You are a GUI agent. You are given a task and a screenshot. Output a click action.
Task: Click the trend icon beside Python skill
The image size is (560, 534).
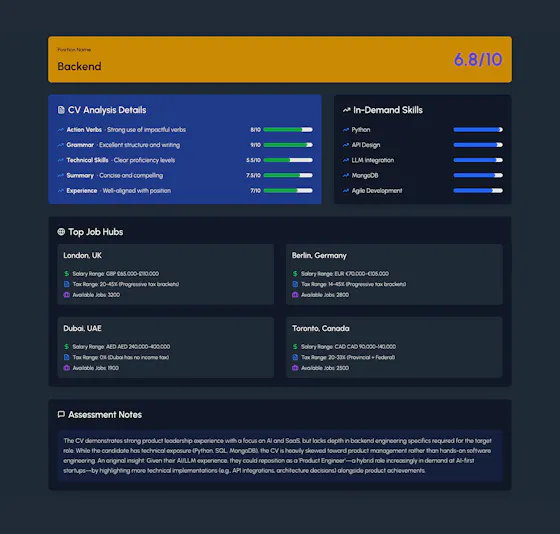click(345, 130)
